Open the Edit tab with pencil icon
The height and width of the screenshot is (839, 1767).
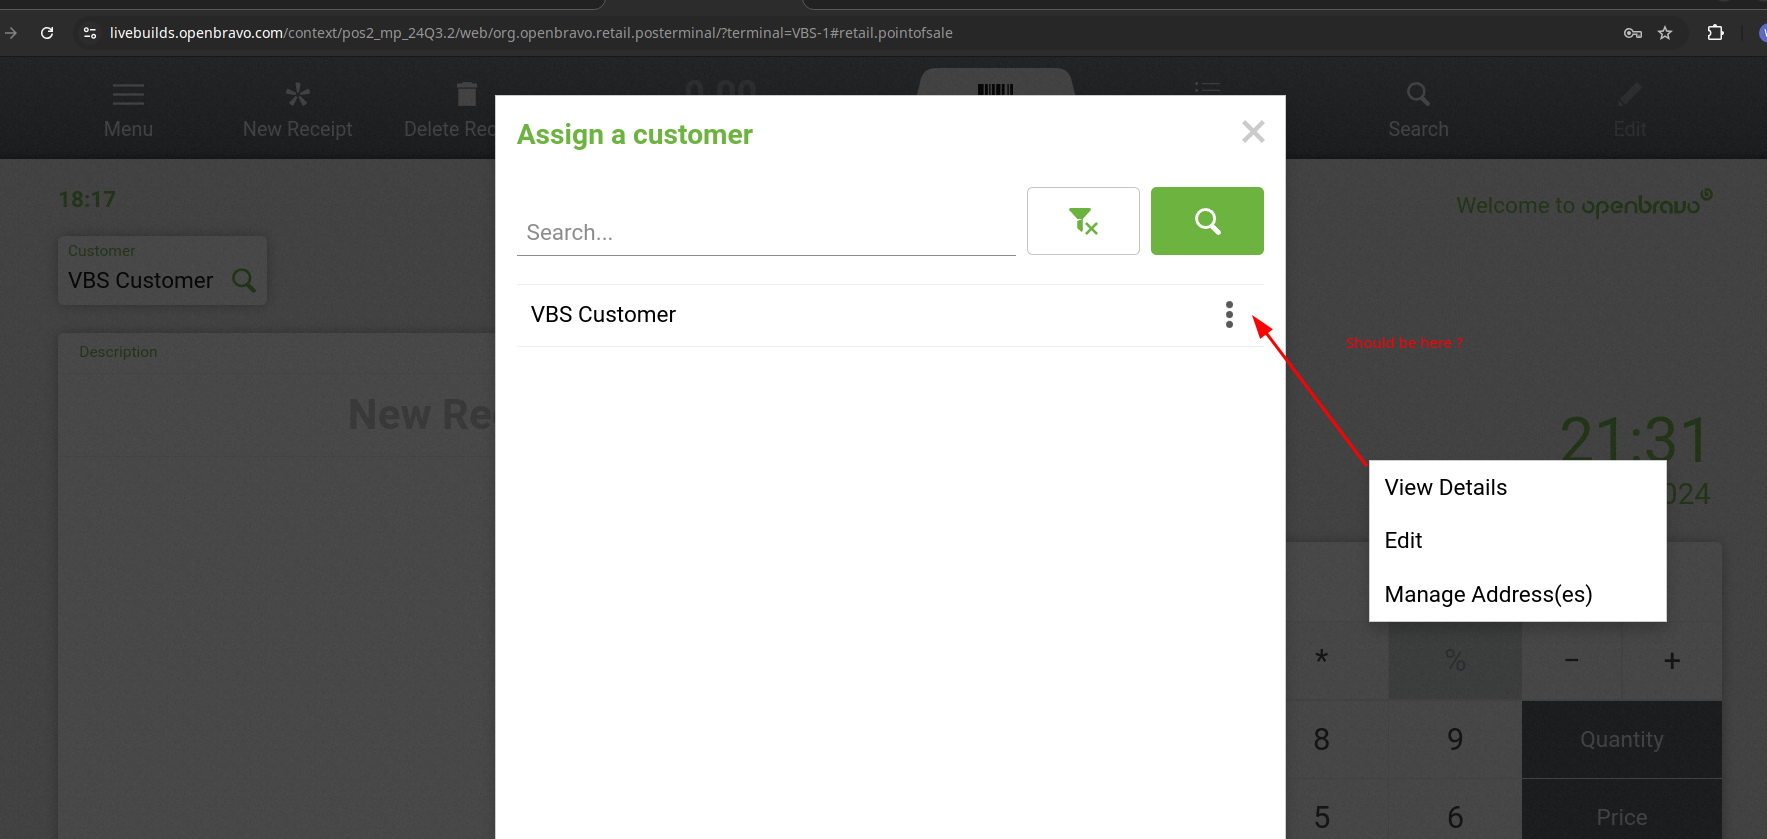(x=1629, y=110)
